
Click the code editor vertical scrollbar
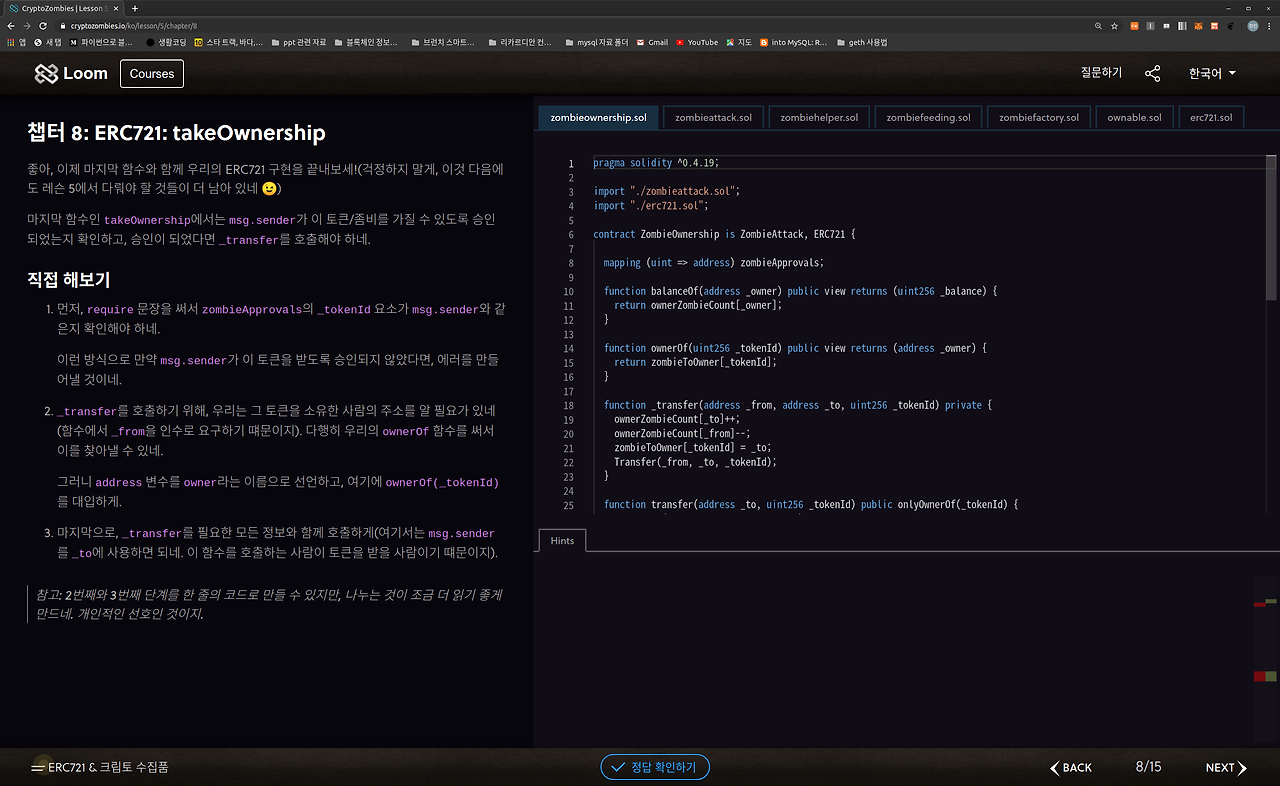(x=1272, y=228)
